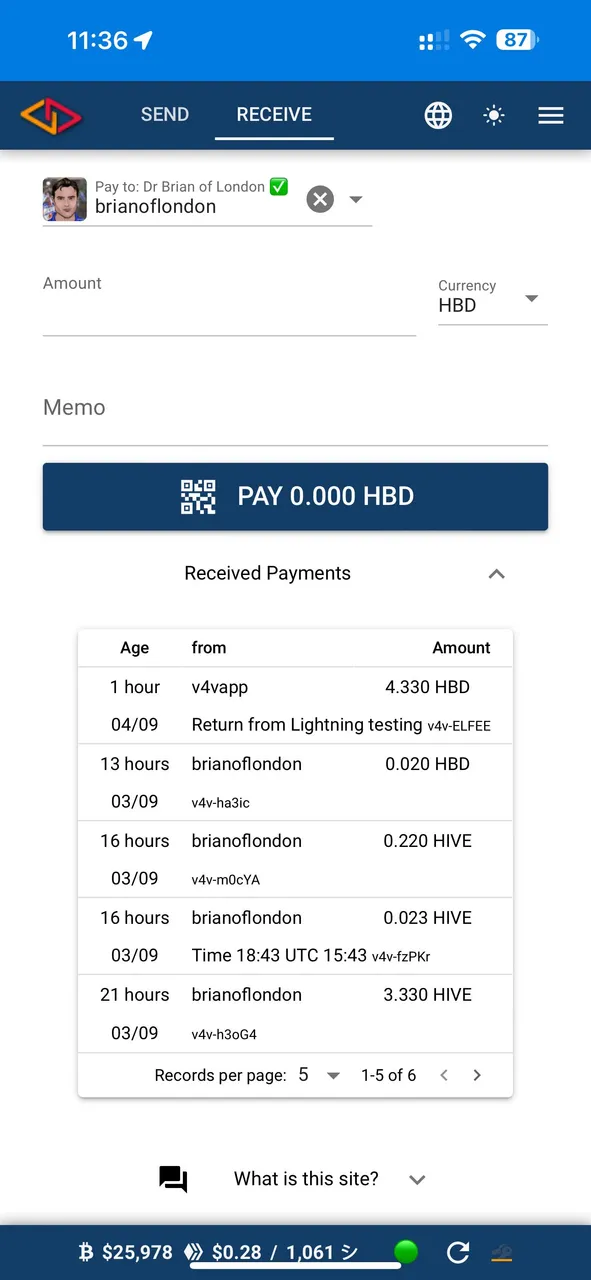Click the green status indicator dot
Viewport: 591px width, 1280px height.
point(406,1252)
